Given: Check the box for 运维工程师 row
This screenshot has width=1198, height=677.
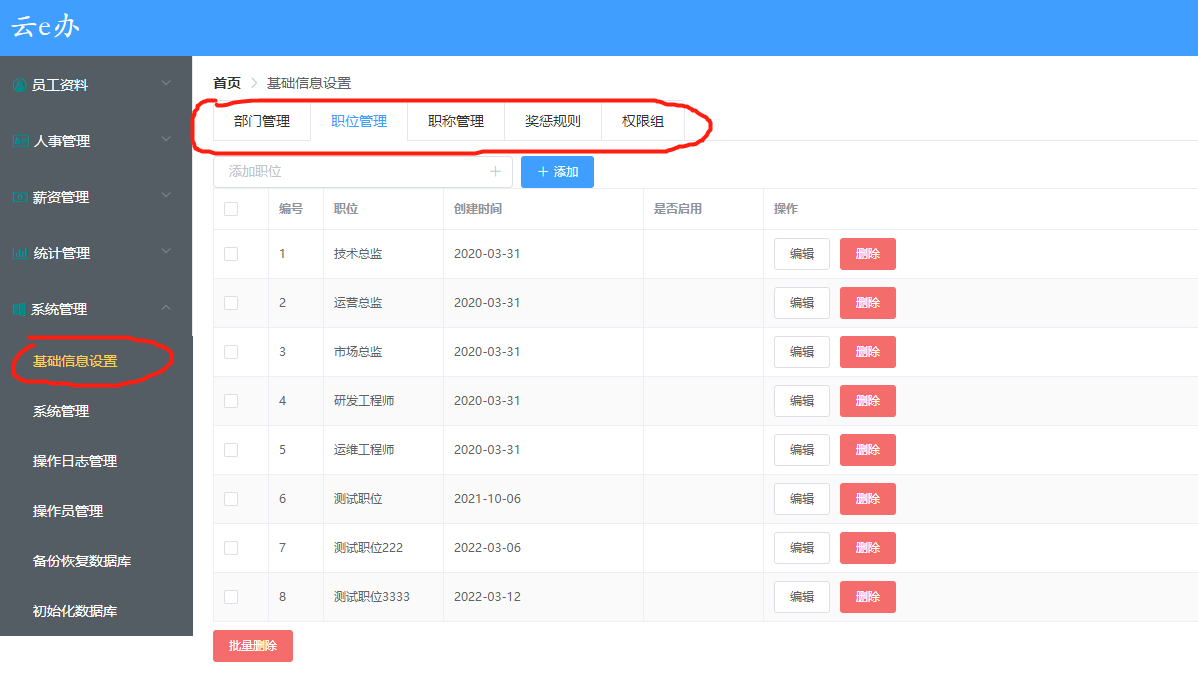Looking at the screenshot, I should [231, 449].
